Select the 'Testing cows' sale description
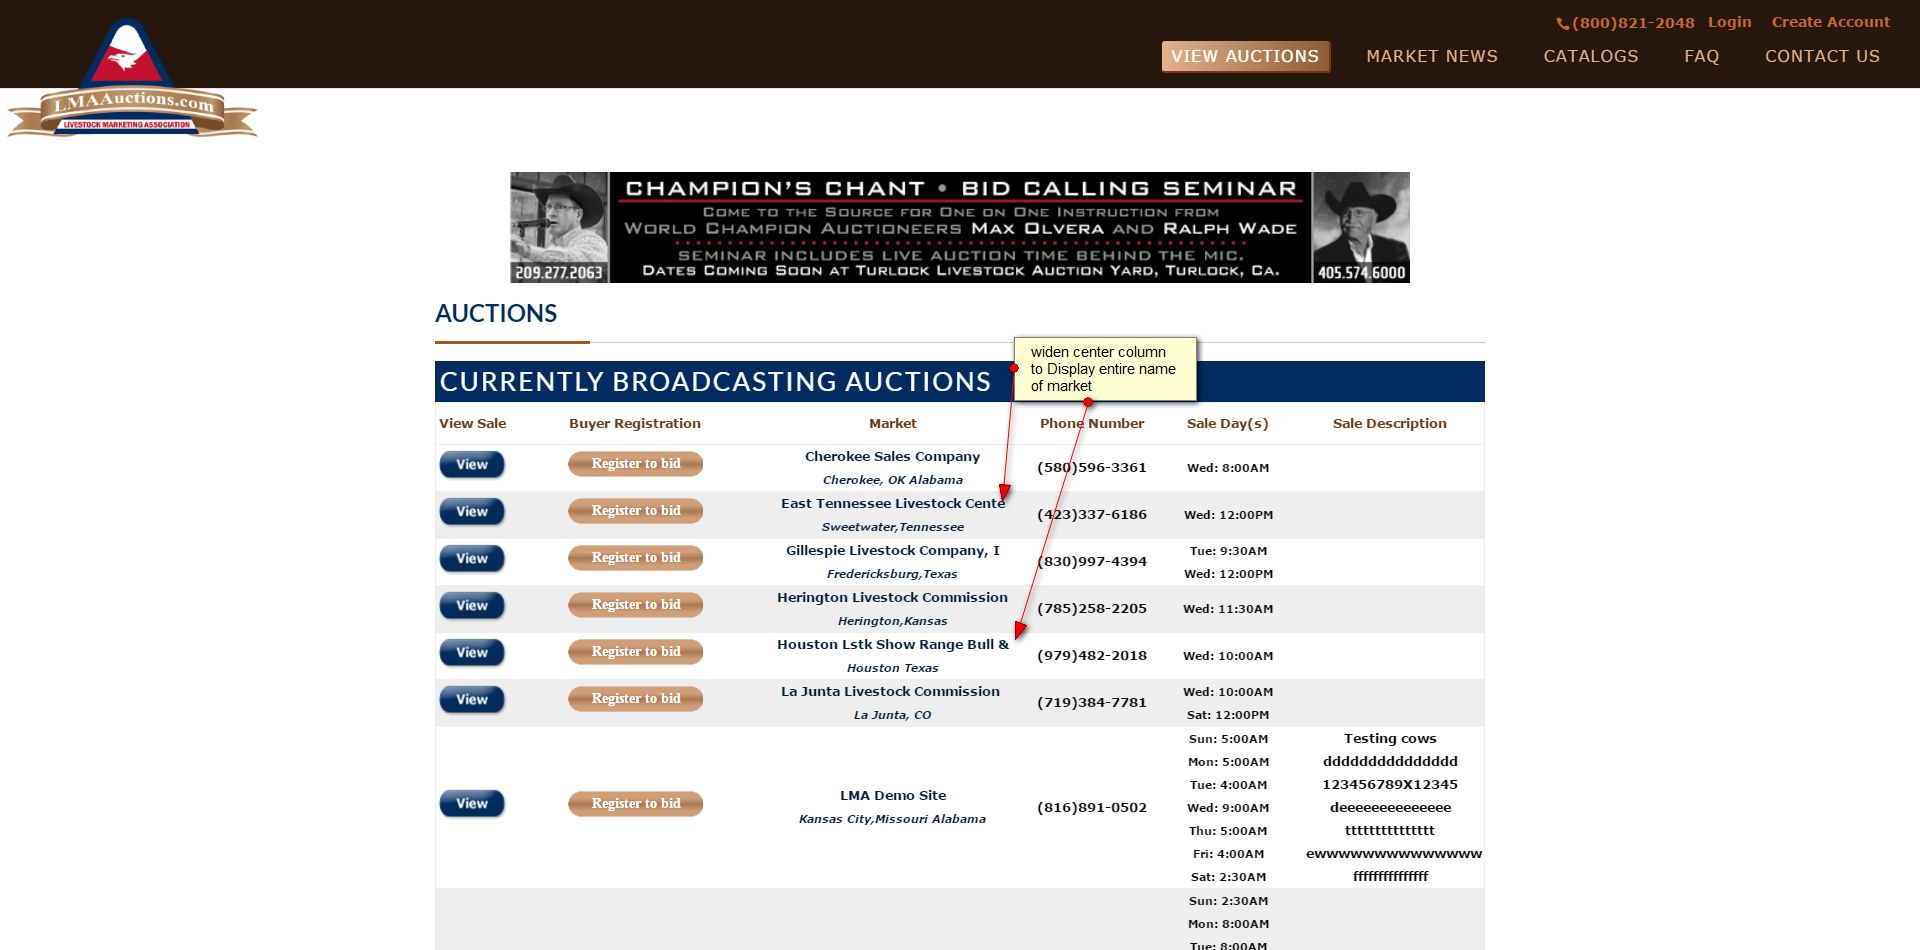The height and width of the screenshot is (950, 1920). point(1390,739)
